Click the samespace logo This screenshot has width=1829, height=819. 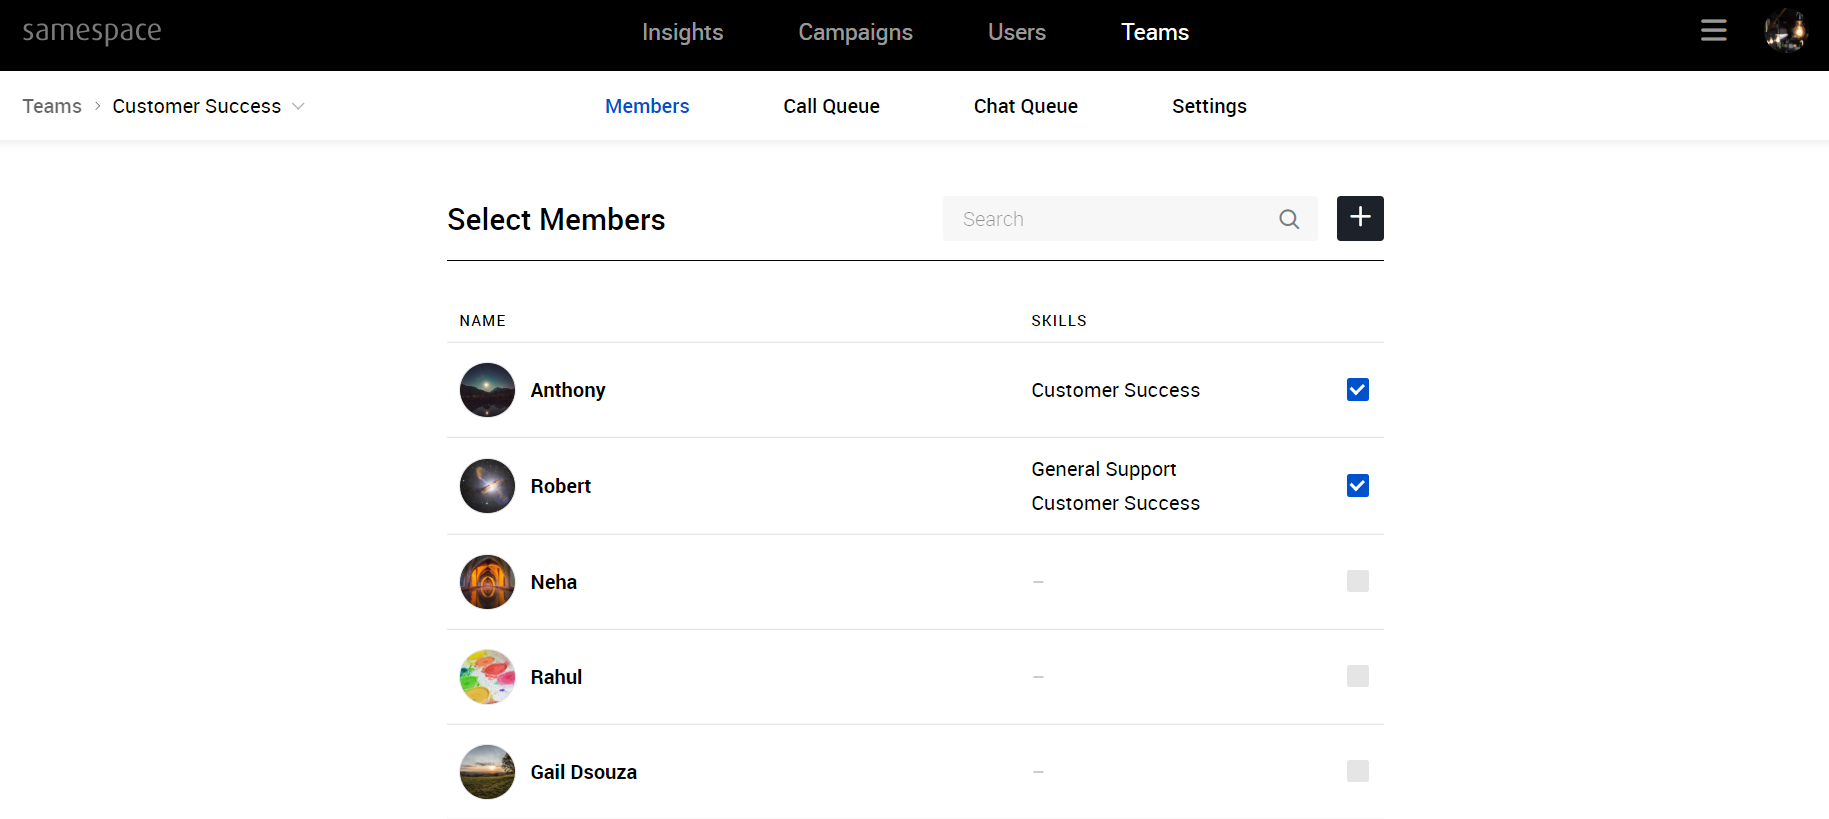pyautogui.click(x=92, y=31)
